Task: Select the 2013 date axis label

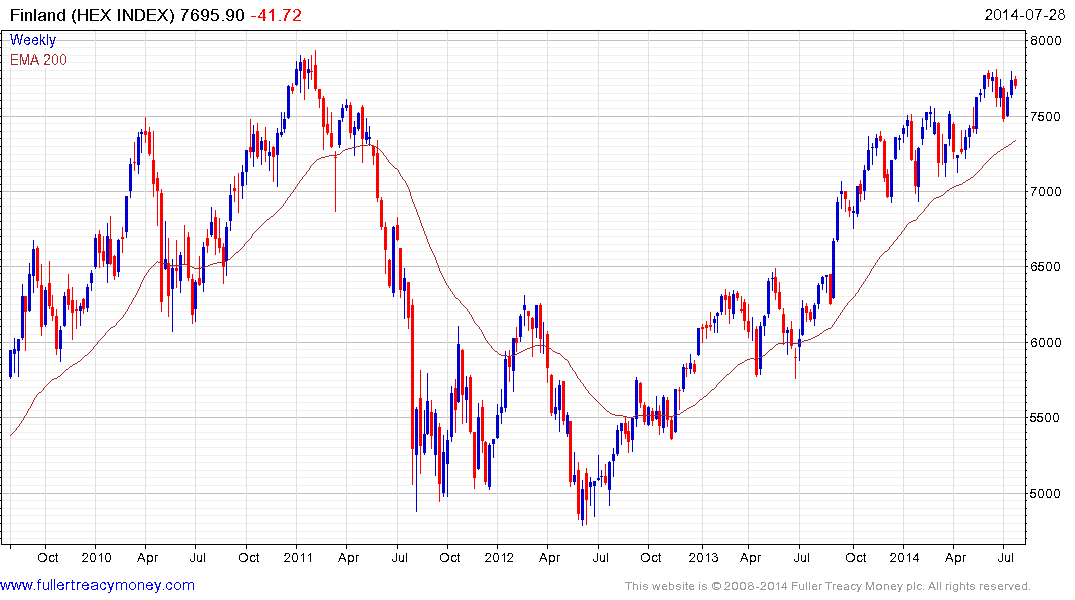Action: 703,557
